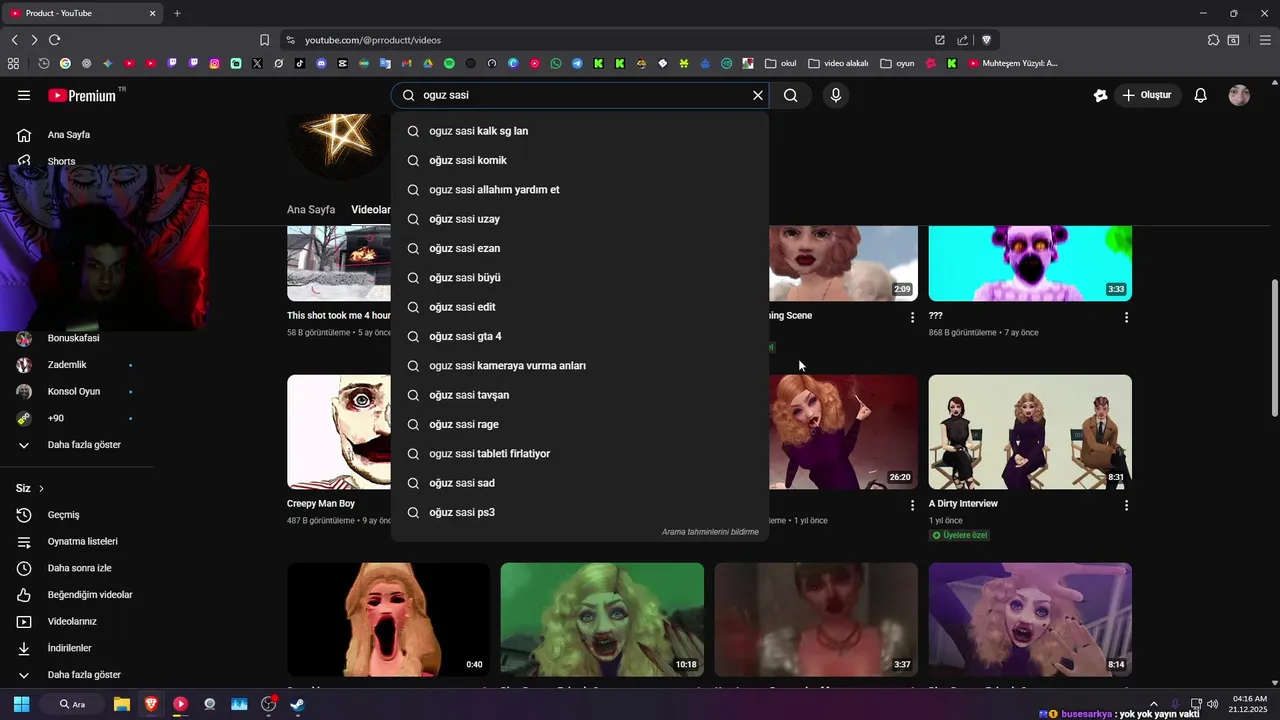Start voice search with the microphone icon
1280x720 pixels.
836,95
